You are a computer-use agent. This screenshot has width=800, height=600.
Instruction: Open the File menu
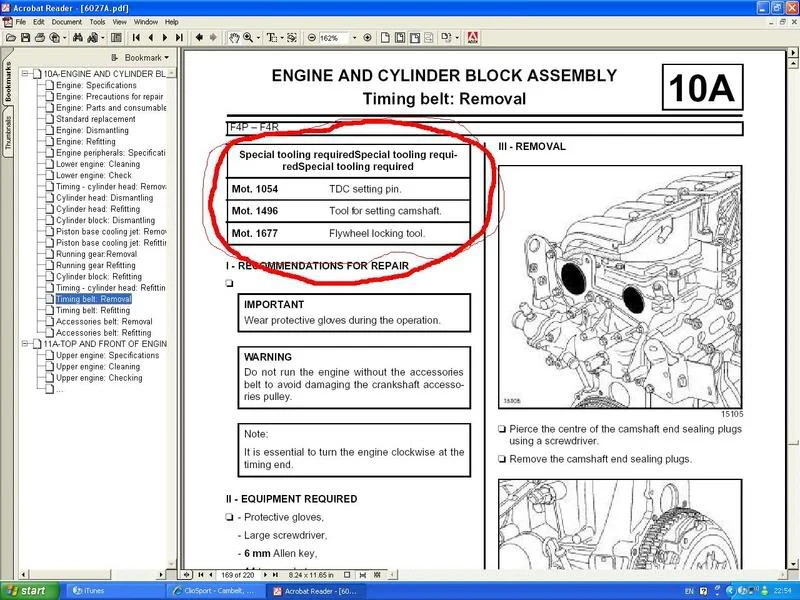tap(20, 22)
